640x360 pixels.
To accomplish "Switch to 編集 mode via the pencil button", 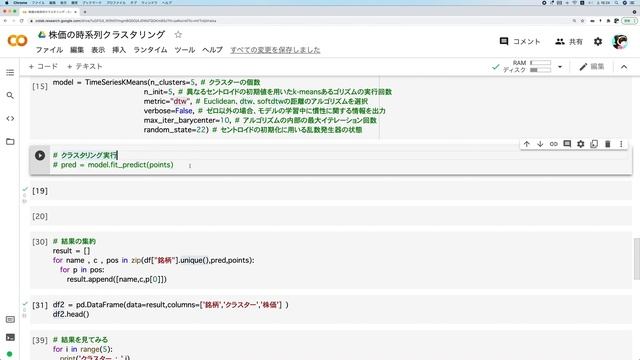I will pyautogui.click(x=591, y=67).
